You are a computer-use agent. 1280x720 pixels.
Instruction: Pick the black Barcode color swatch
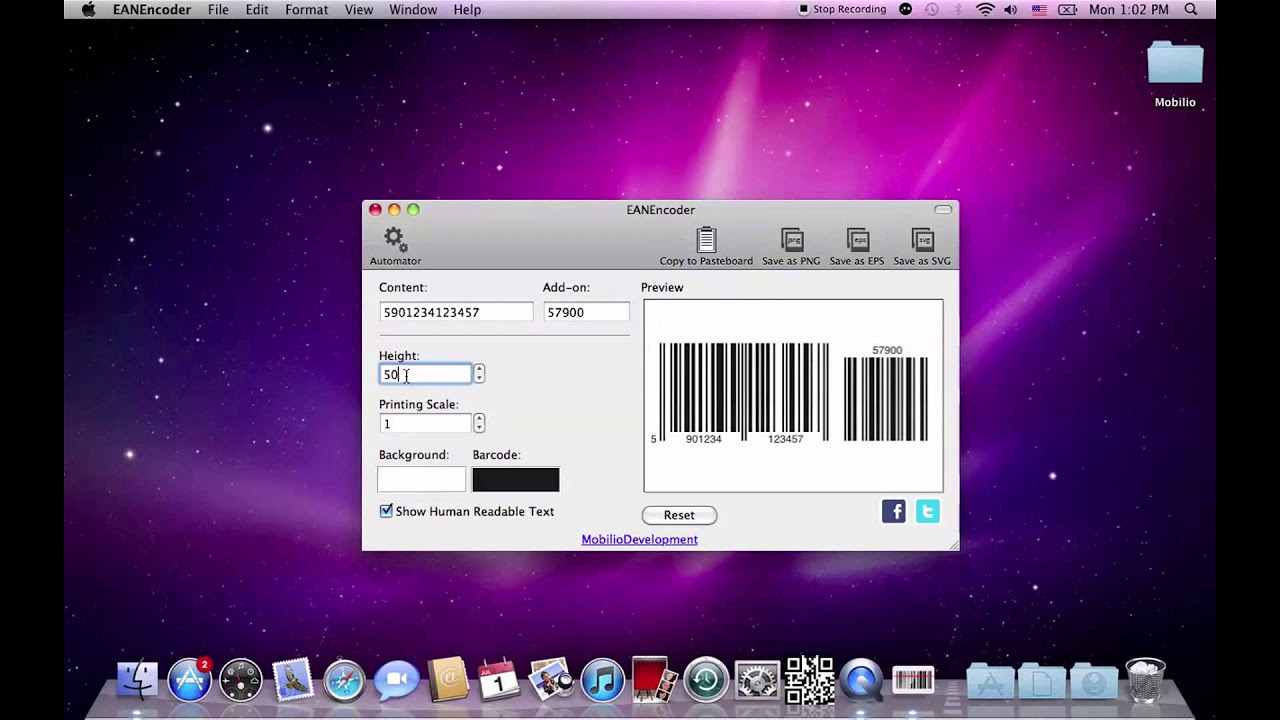point(516,480)
